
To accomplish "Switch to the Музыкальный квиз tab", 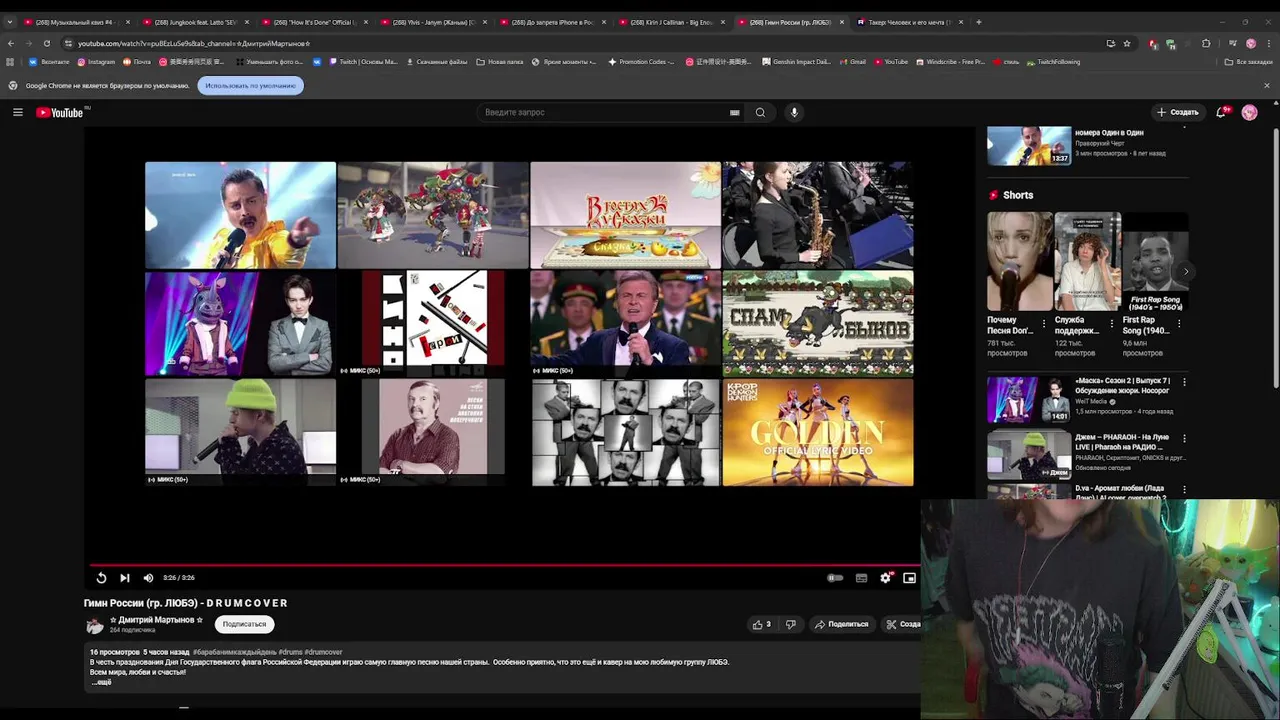I will [x=75, y=22].
